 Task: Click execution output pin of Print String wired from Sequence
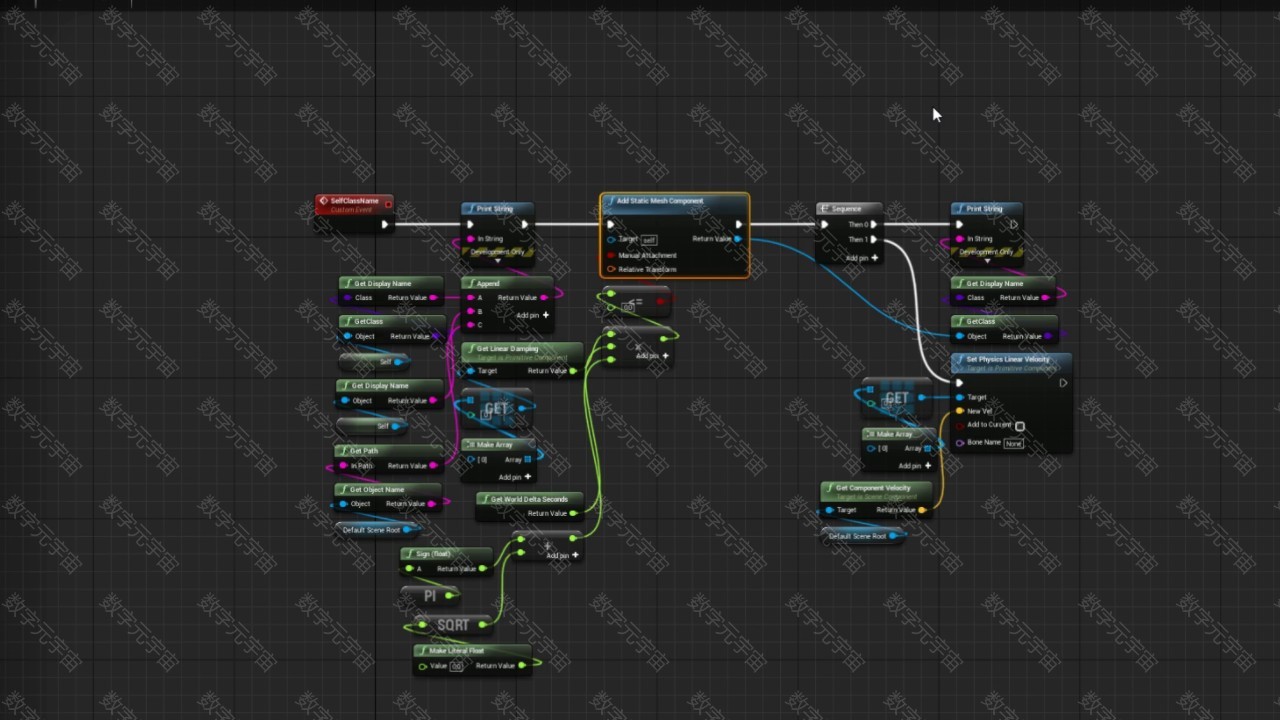pos(1013,224)
